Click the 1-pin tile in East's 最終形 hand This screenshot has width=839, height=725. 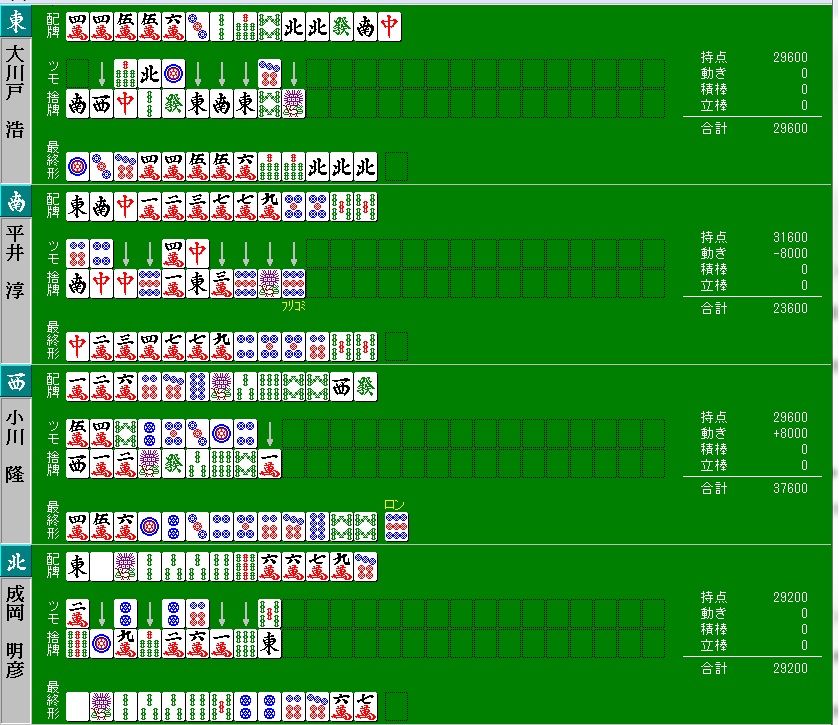(77, 167)
